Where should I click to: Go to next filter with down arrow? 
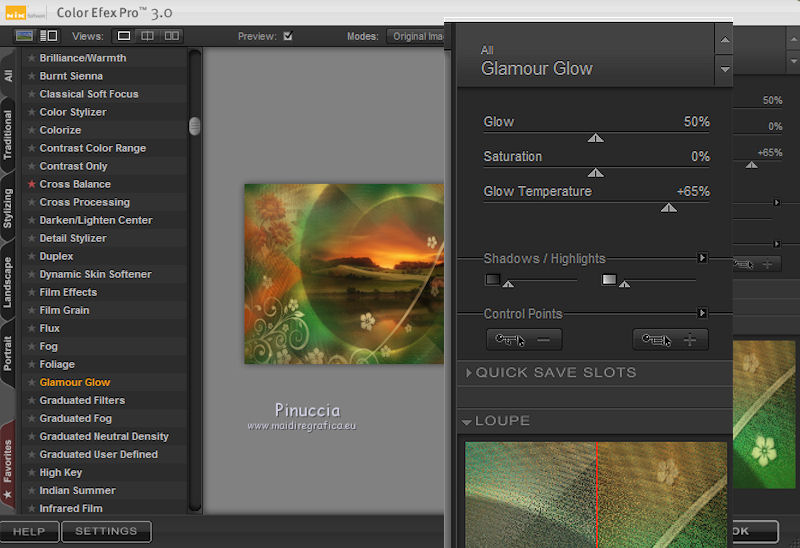click(724, 70)
